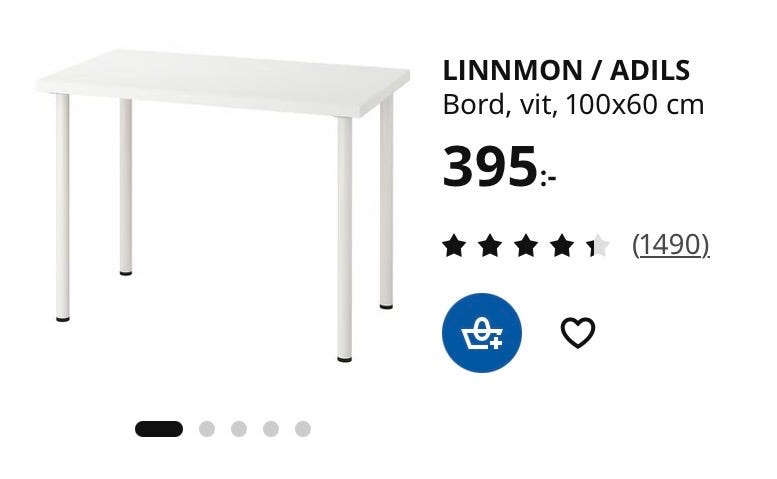Click the nearest foreground table leg
This screenshot has width=777, height=479.
(345, 239)
